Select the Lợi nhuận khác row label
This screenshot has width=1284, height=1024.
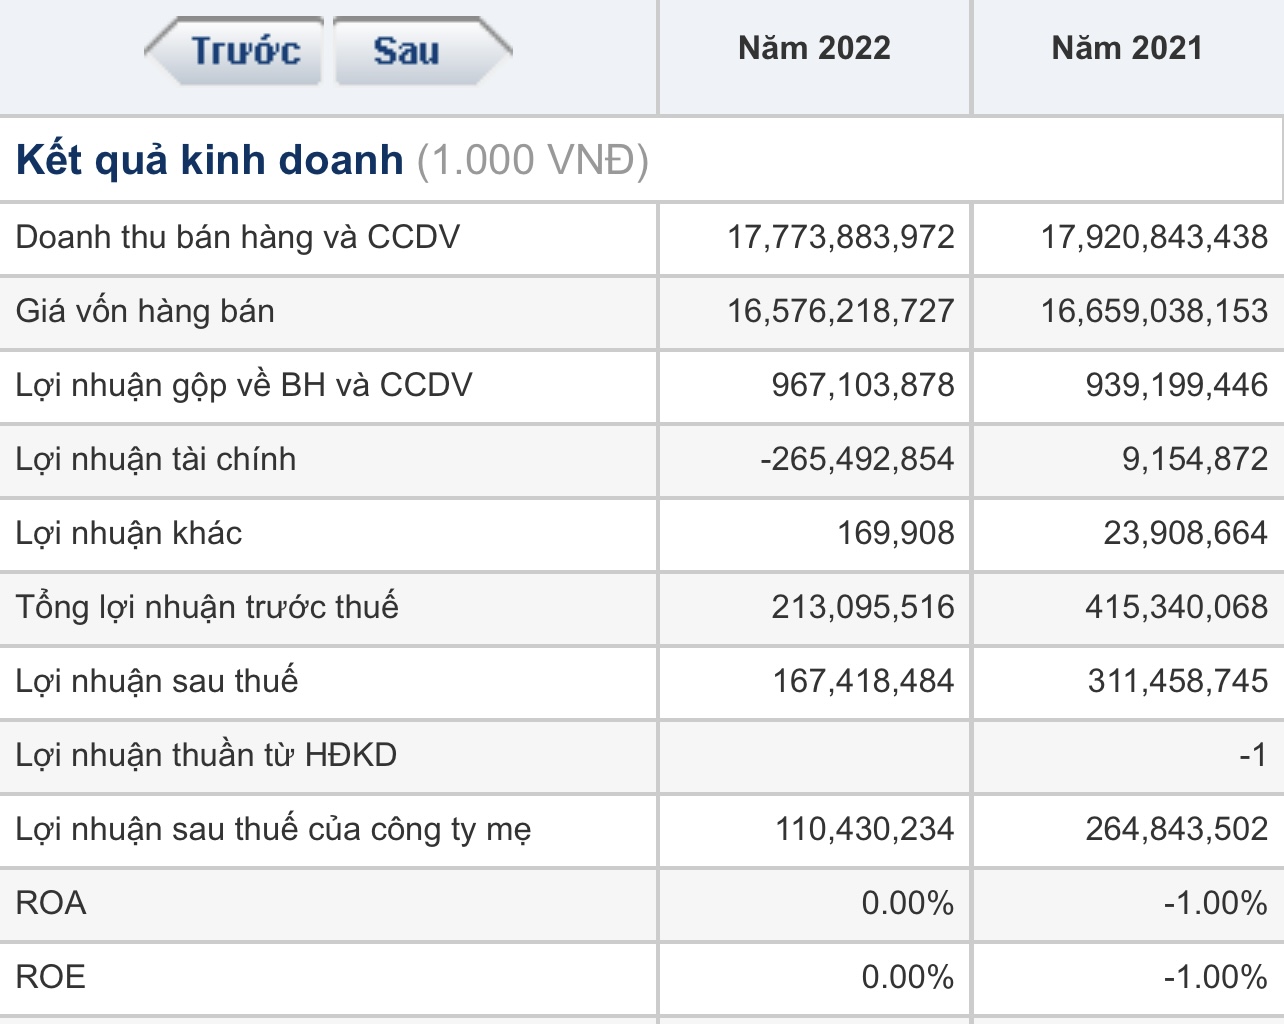(129, 533)
